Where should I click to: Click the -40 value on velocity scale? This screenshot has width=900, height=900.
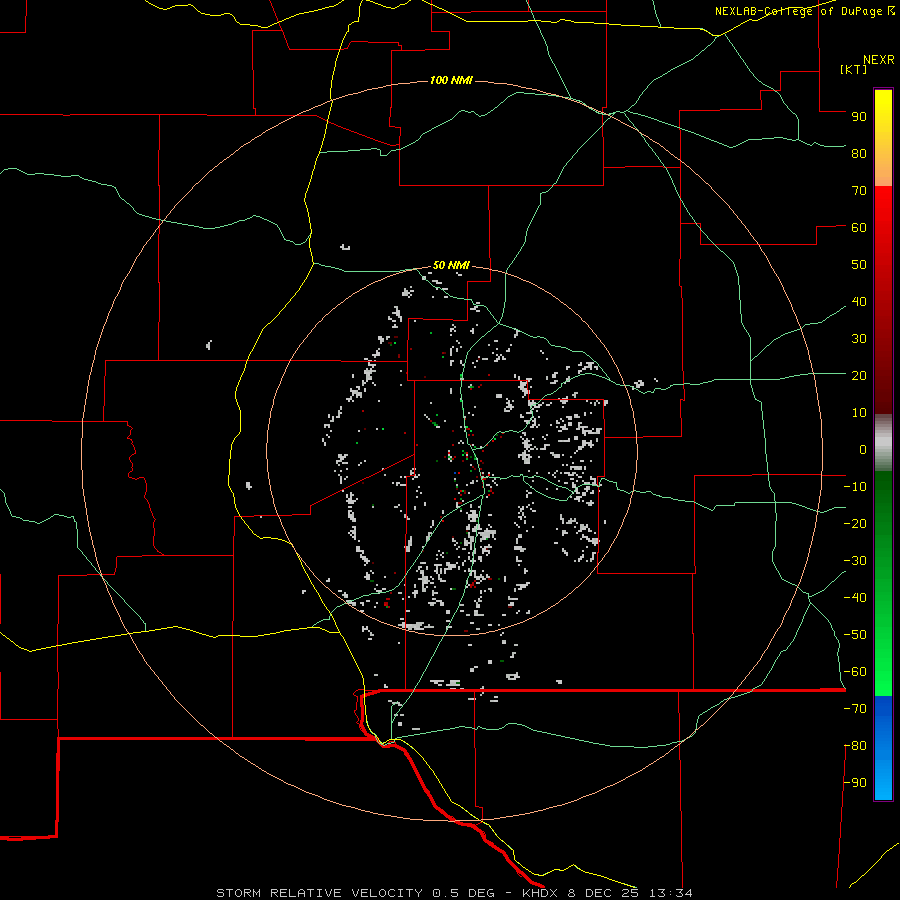tap(855, 598)
